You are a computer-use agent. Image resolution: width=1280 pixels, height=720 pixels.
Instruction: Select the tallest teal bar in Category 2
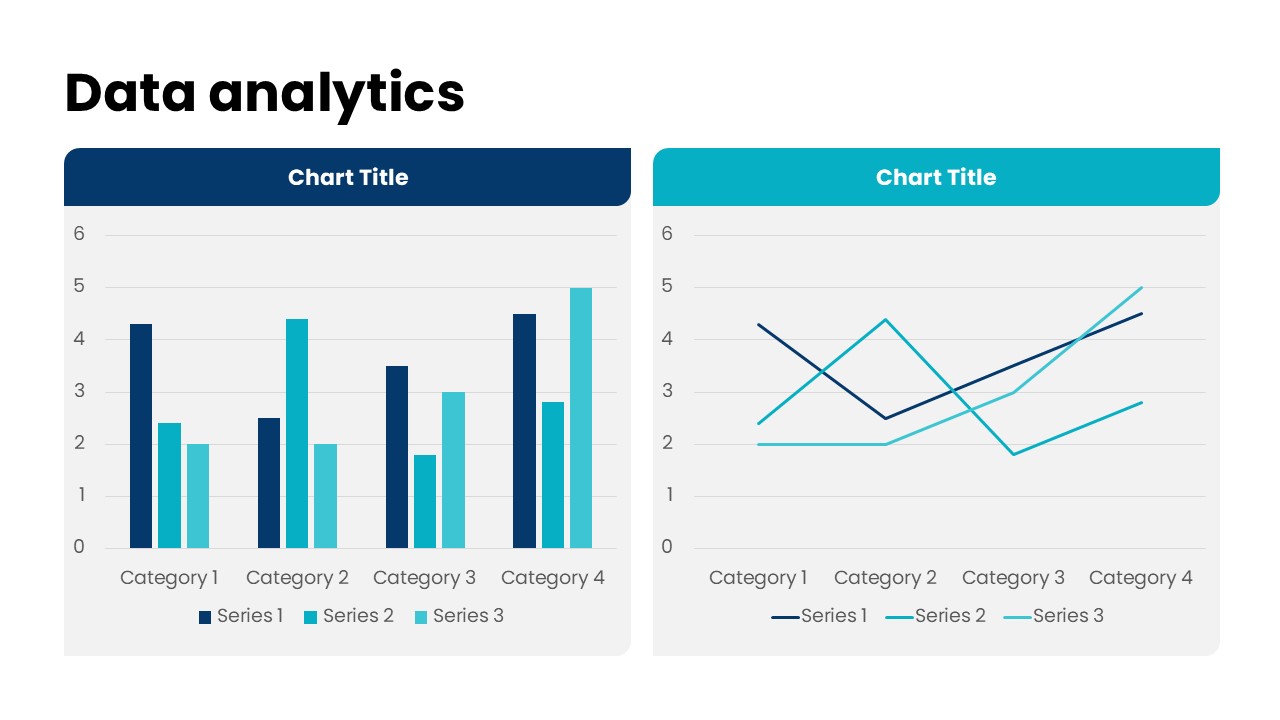pos(297,433)
